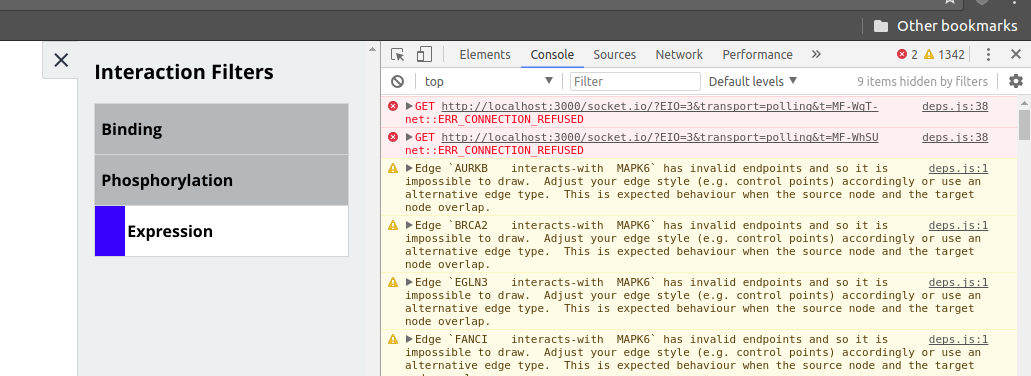Expand the AURKB edge warning
The image size is (1031, 376).
409,168
